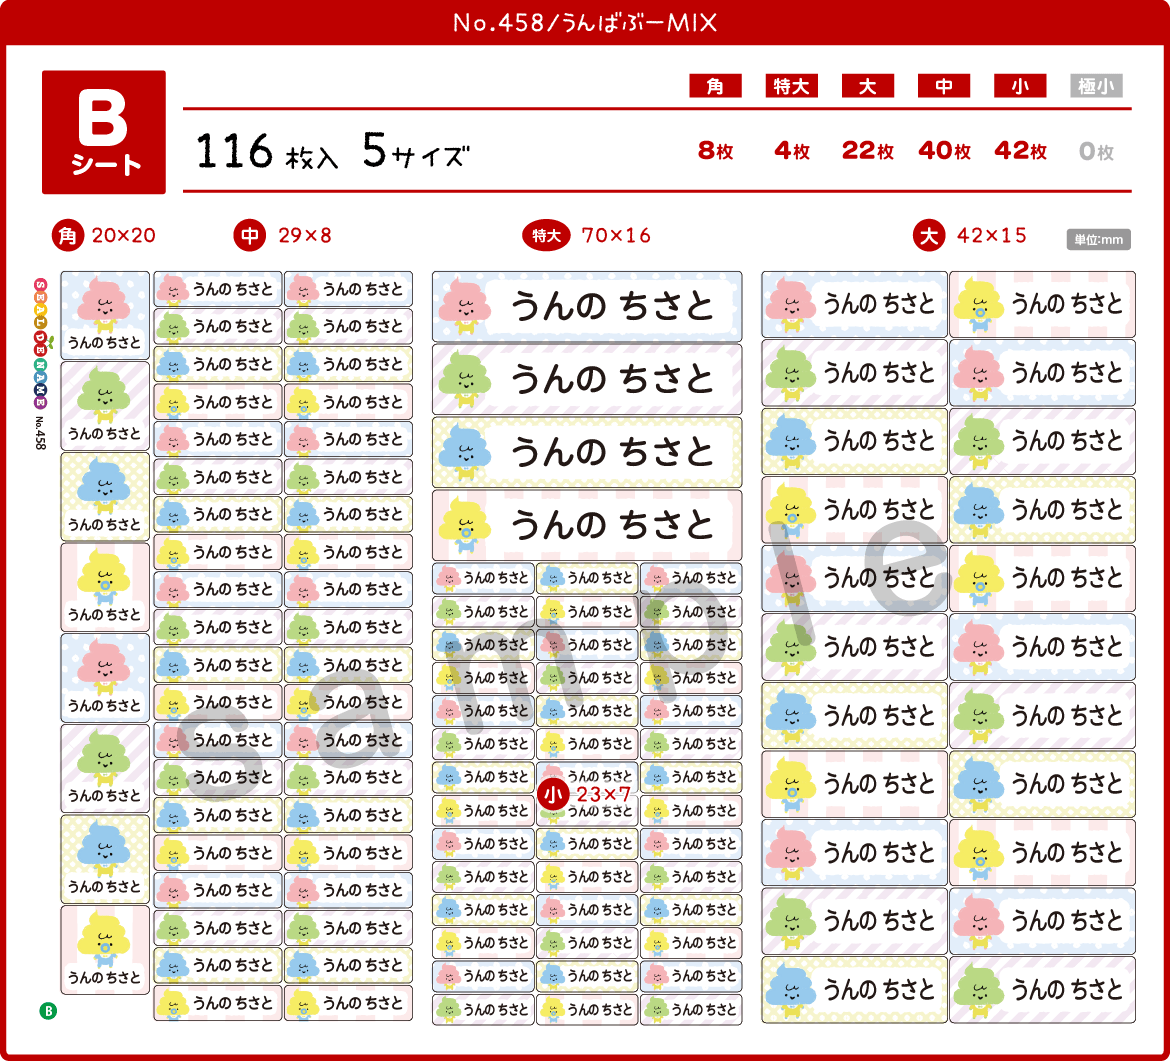Select the 小 size tag in header

tap(1019, 87)
